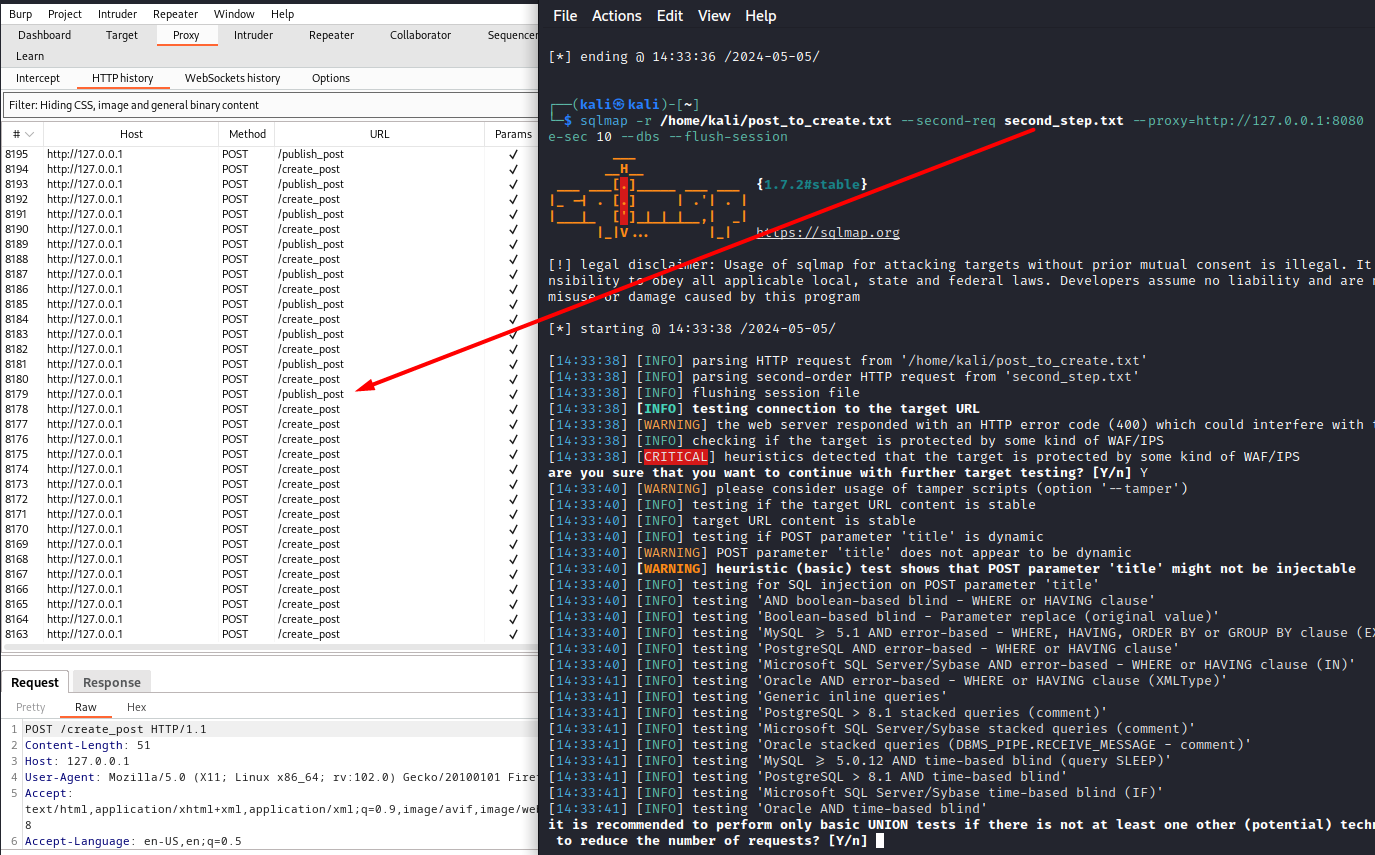
Task: Select history request number 8180
Action: (270, 379)
